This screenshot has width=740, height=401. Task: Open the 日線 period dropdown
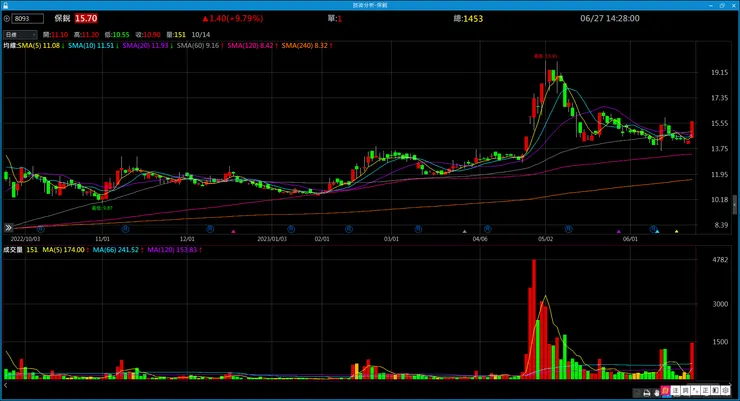20,34
